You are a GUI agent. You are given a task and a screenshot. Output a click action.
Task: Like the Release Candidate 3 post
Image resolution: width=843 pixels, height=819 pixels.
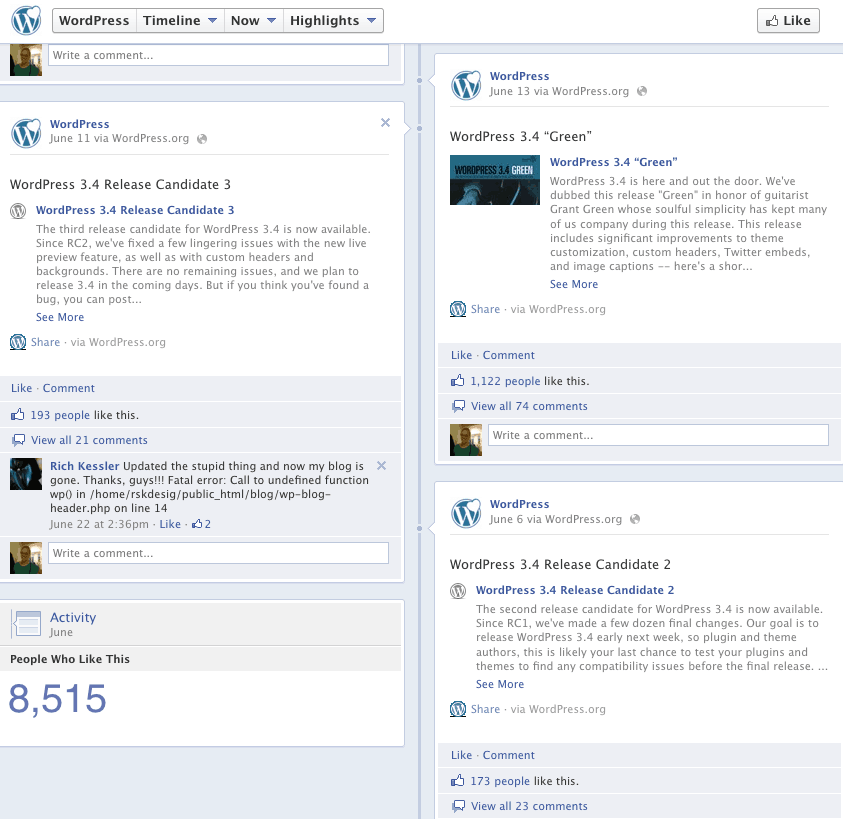[x=22, y=388]
